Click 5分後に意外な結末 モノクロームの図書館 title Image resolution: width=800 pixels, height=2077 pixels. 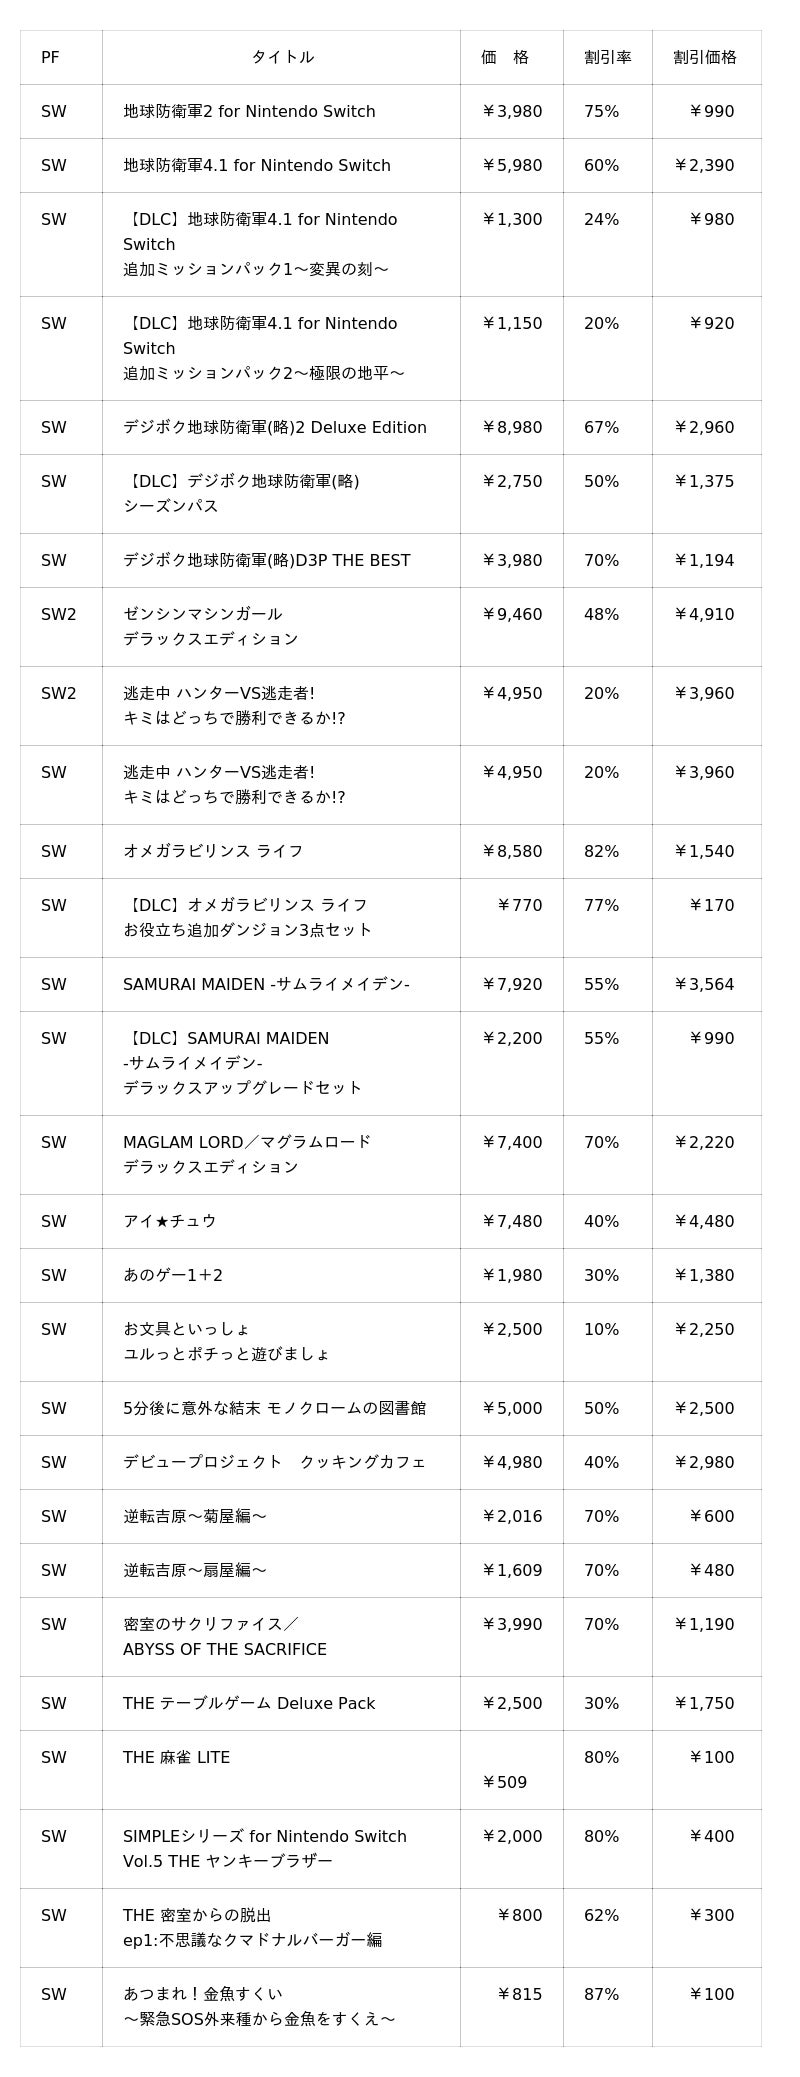(274, 1408)
